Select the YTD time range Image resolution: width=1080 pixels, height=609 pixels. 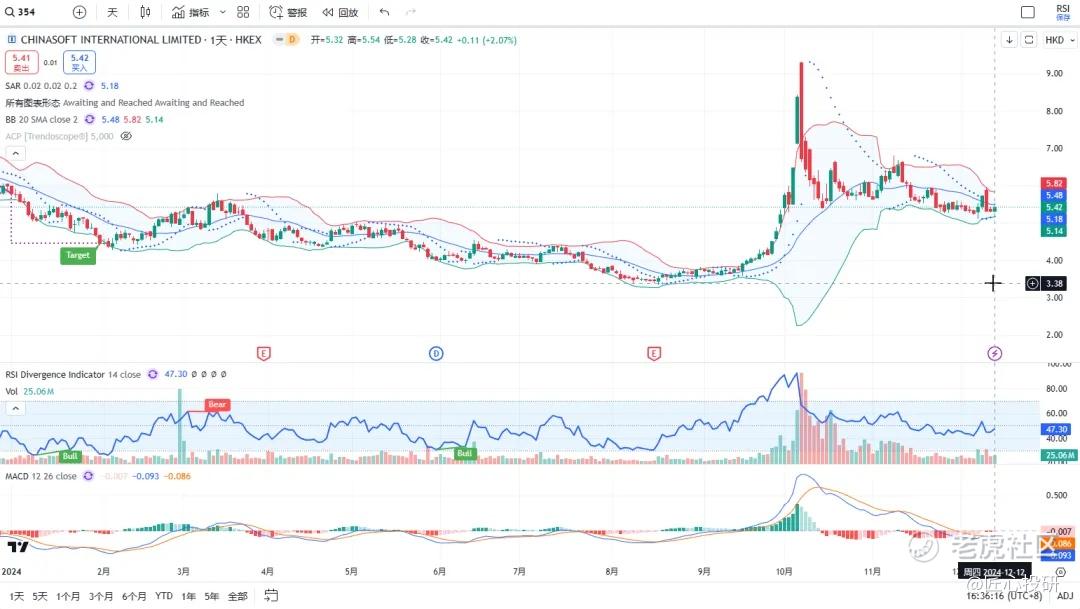click(164, 596)
